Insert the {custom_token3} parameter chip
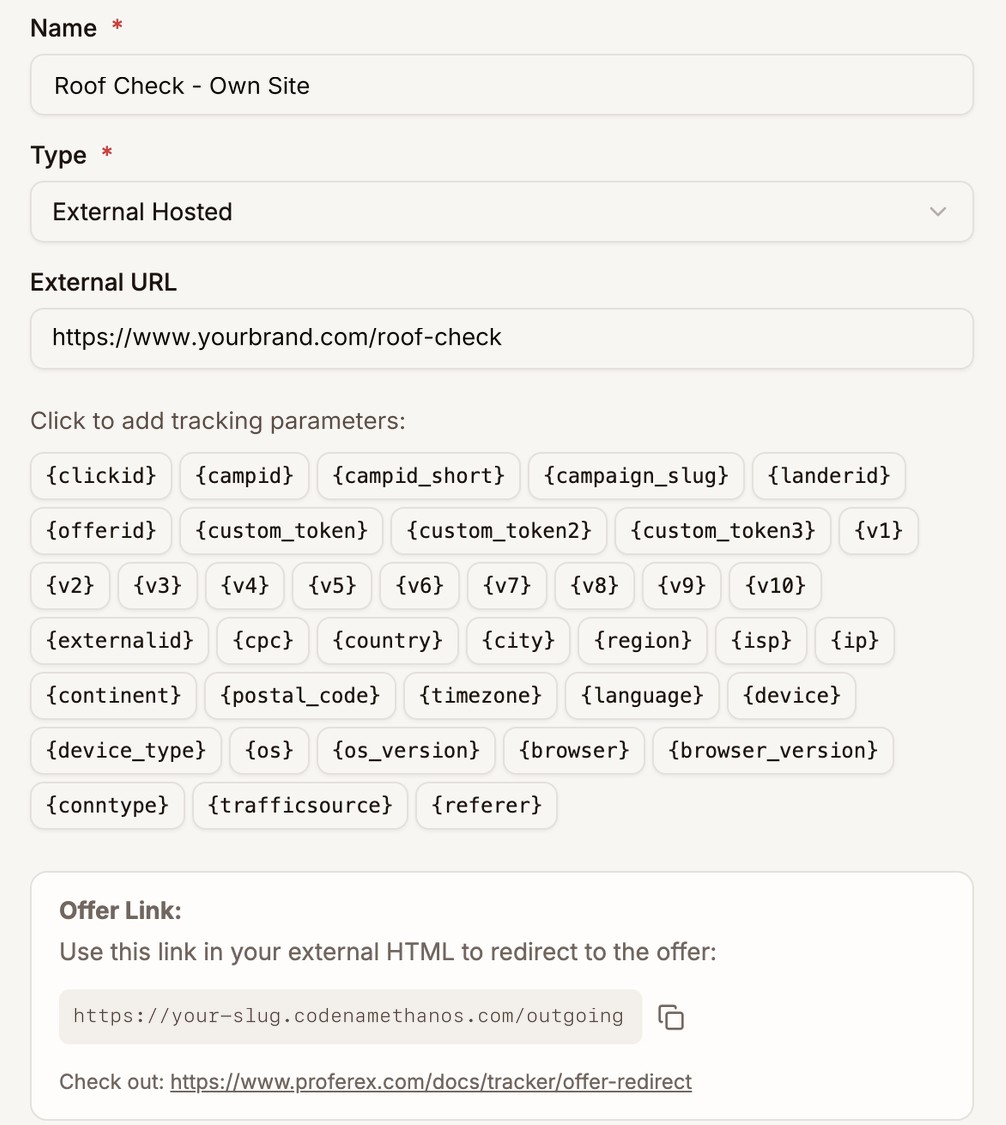The image size is (1006, 1125). (x=723, y=531)
